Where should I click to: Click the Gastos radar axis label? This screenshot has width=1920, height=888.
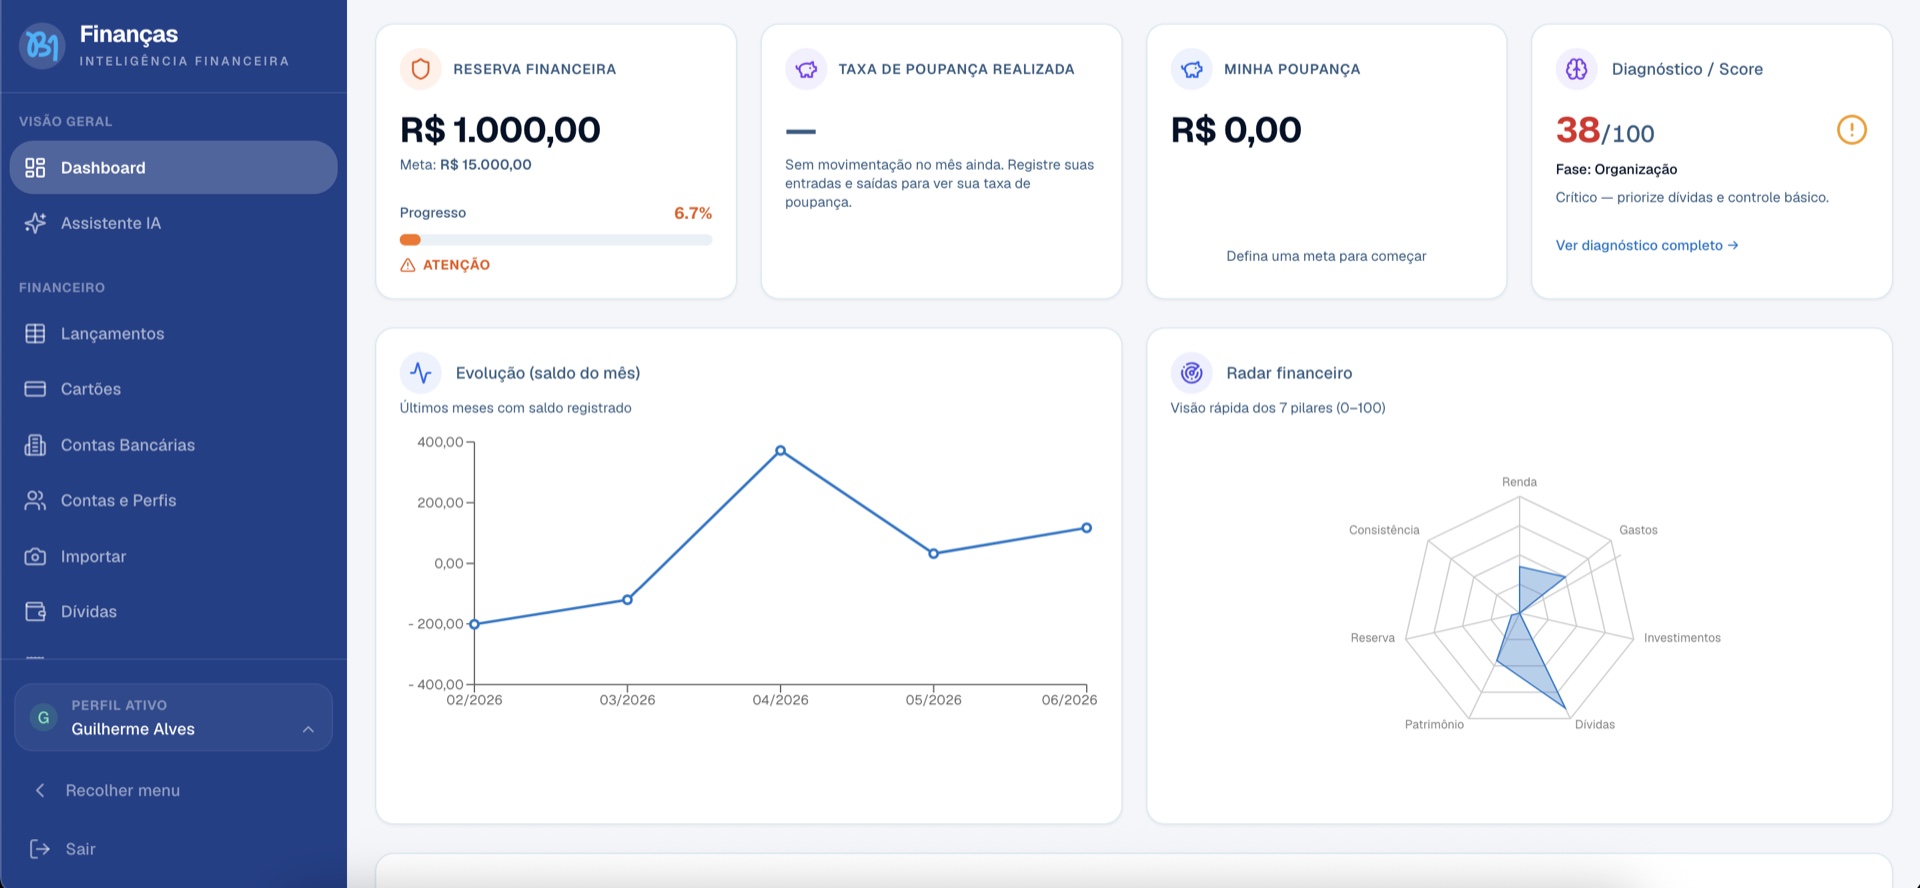point(1638,530)
